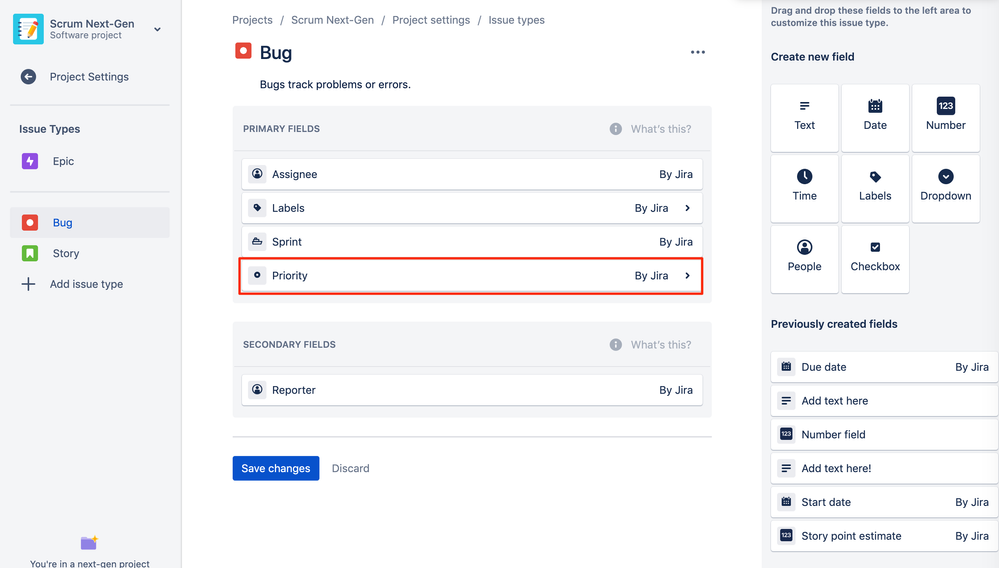Select the Sprint field row

point(472,241)
